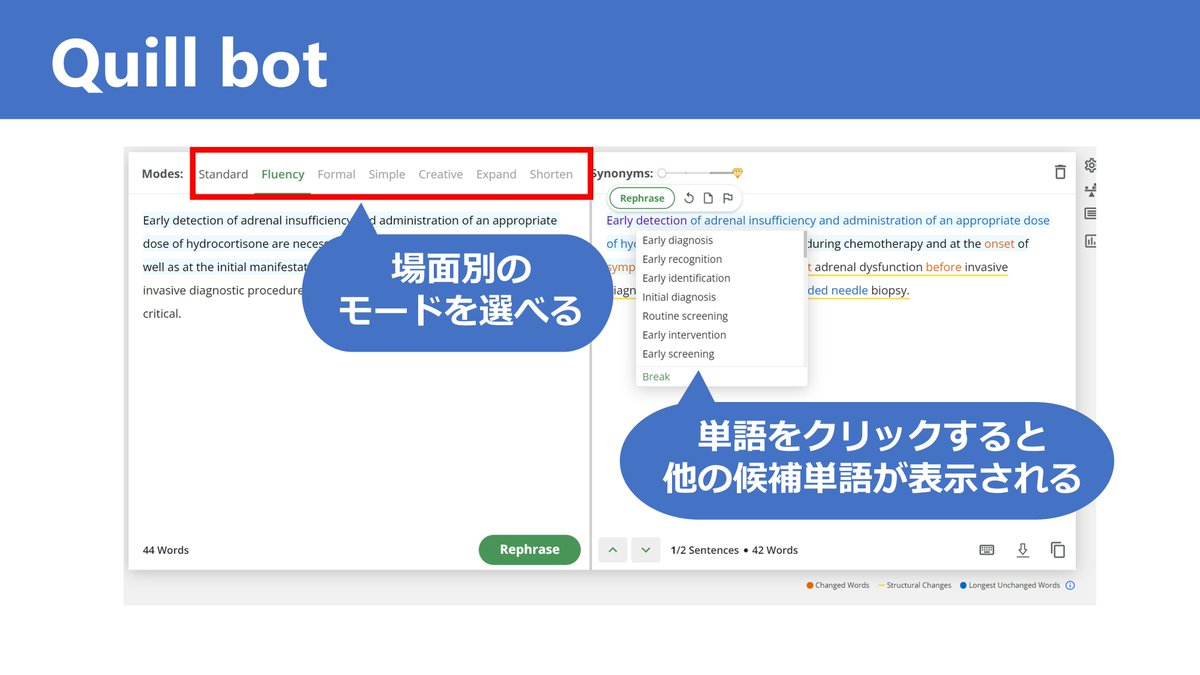This screenshot has width=1200, height=675.
Task: Click the outlined Rephrase pill above output
Action: [642, 198]
